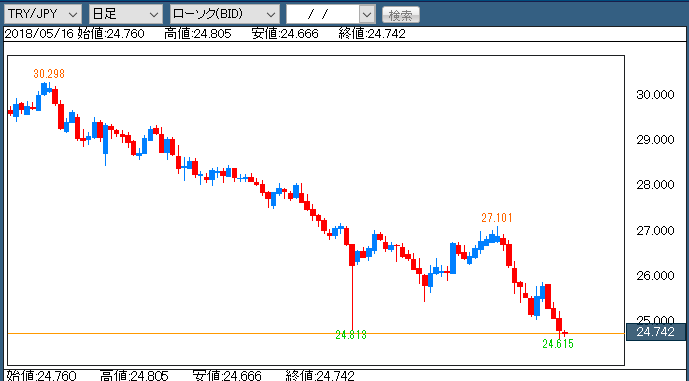
Task: Select the 24.813 low price marker
Action: 351,335
